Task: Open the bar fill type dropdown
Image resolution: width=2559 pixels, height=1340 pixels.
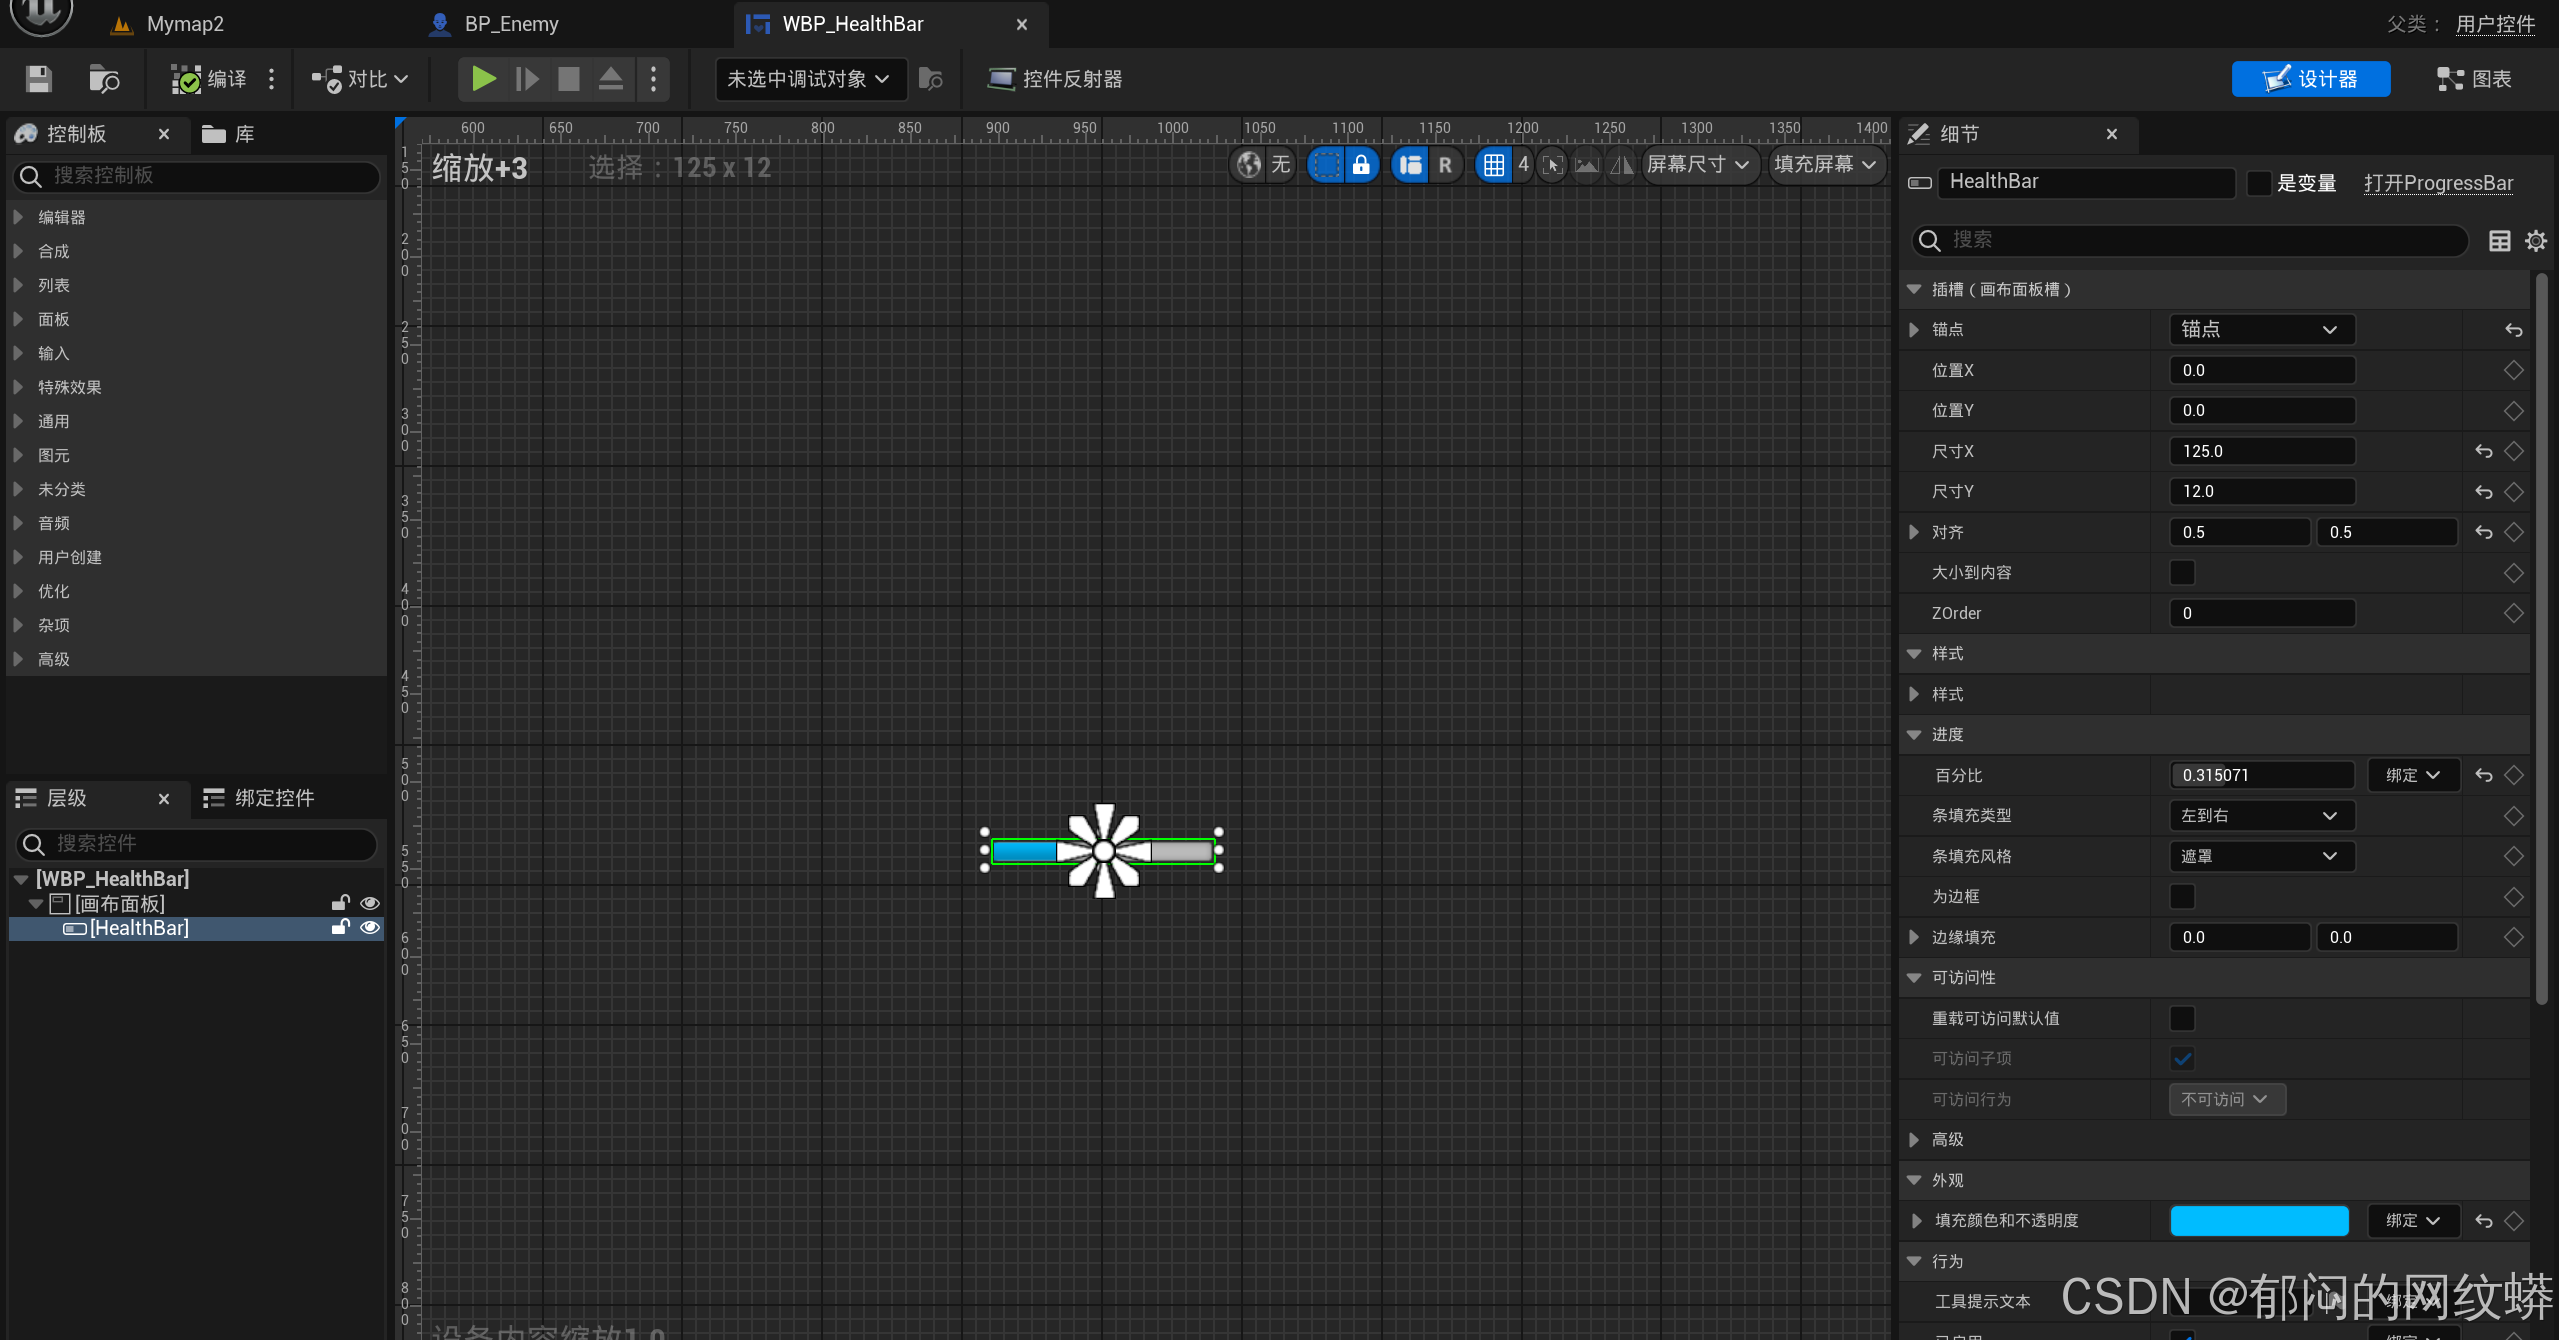Action: click(x=2260, y=816)
